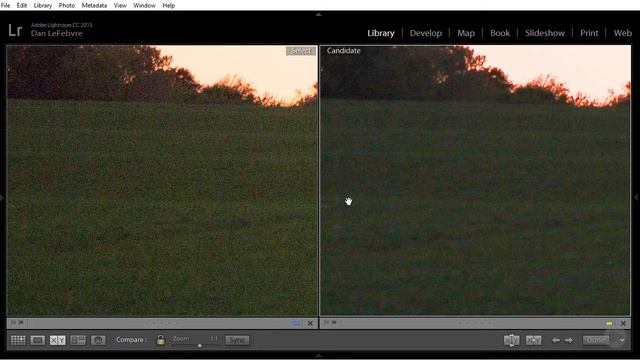Click the star rating dots under Select photo
This screenshot has height=360, width=640.
tap(162, 323)
